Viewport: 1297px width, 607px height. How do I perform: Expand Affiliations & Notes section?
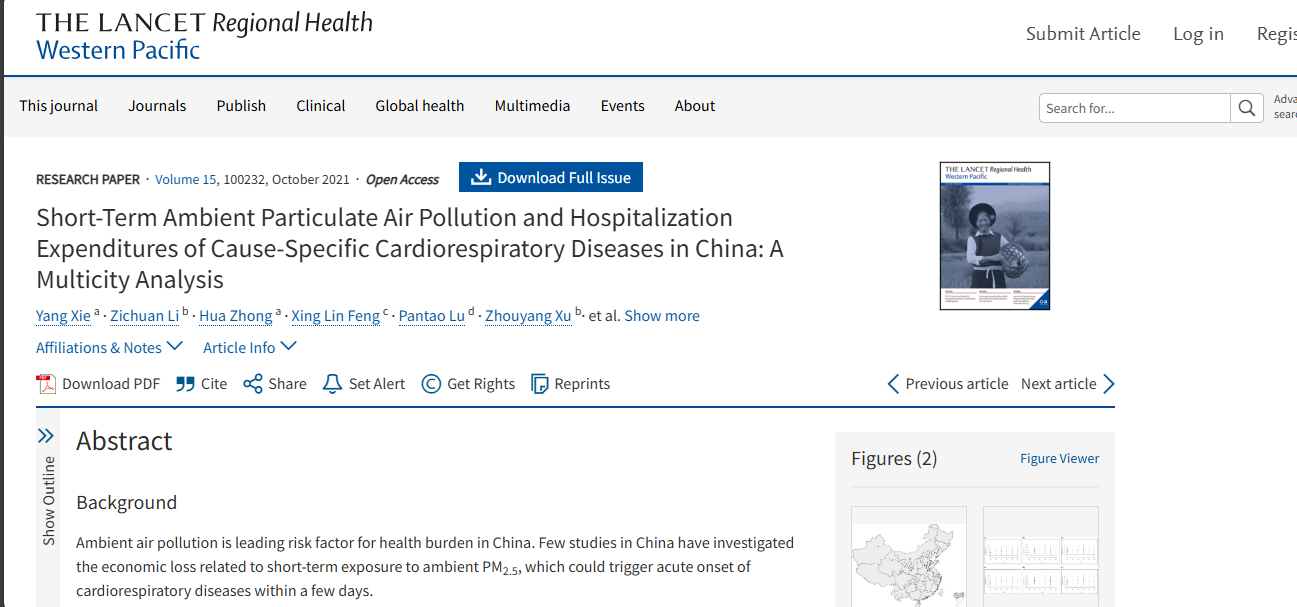pyautogui.click(x=109, y=347)
